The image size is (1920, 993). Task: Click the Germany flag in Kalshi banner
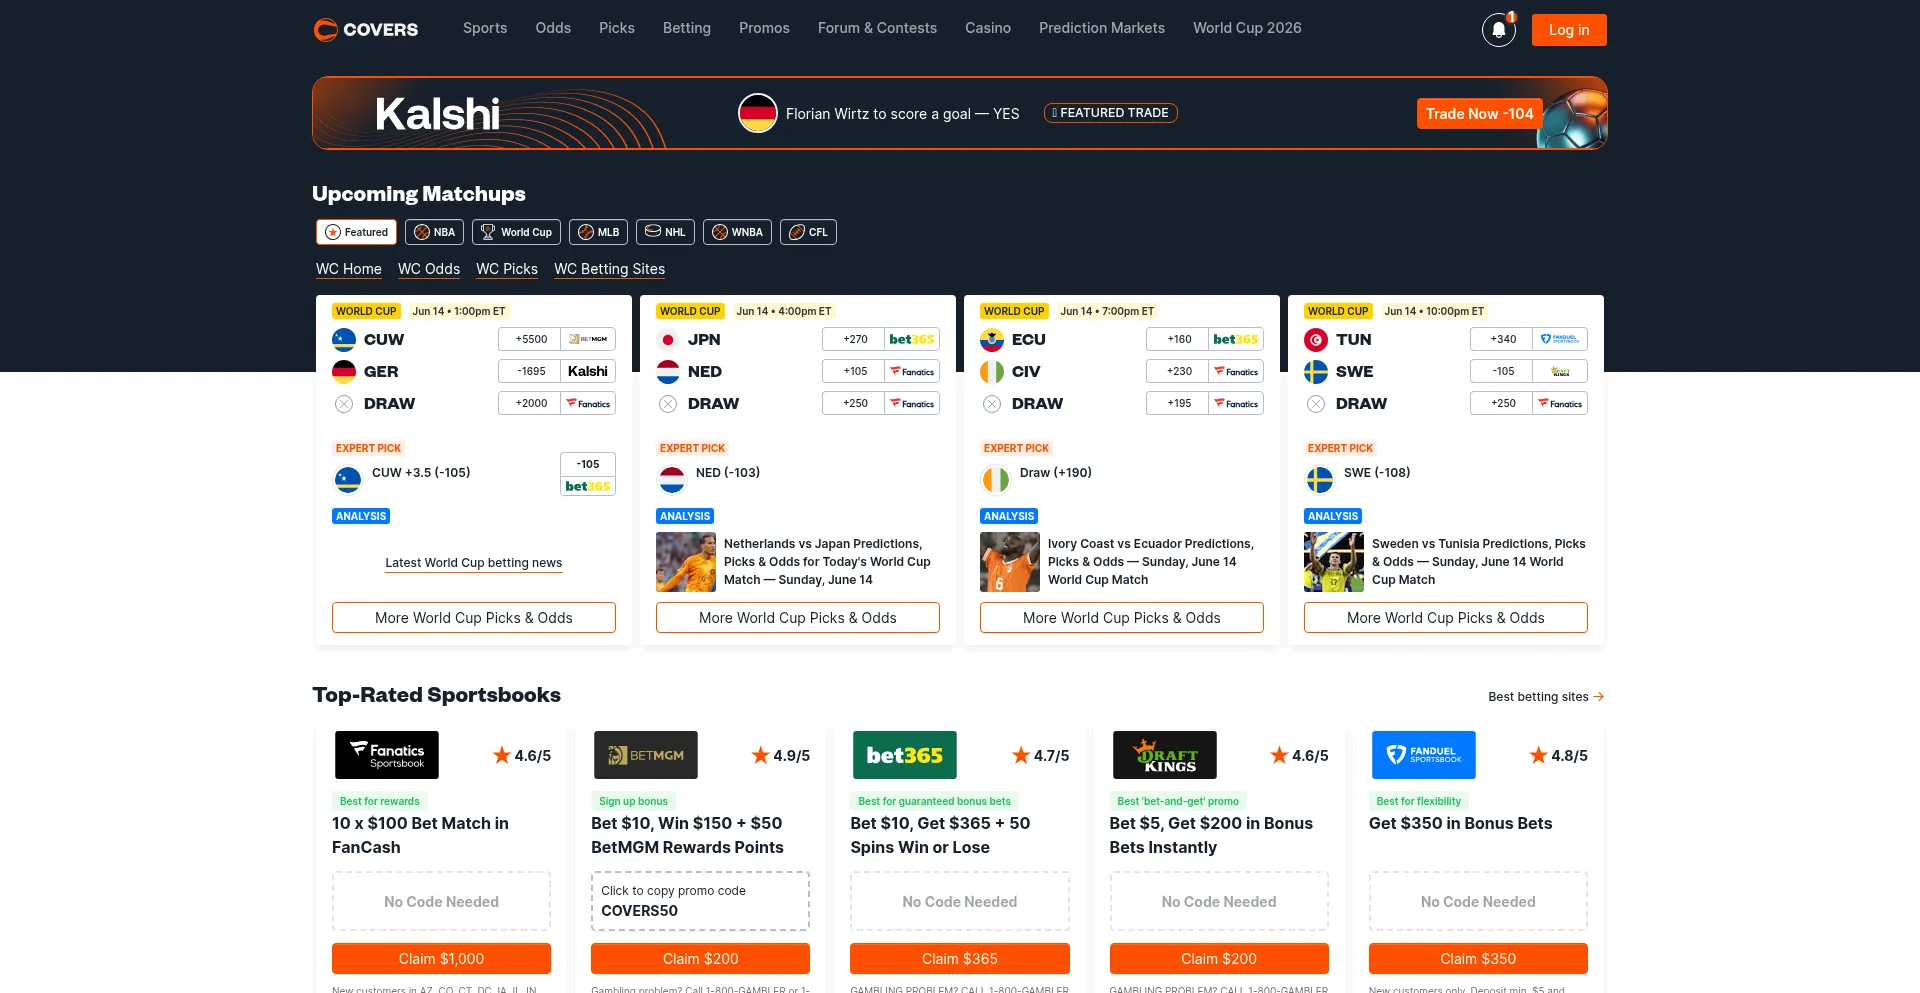coord(758,113)
